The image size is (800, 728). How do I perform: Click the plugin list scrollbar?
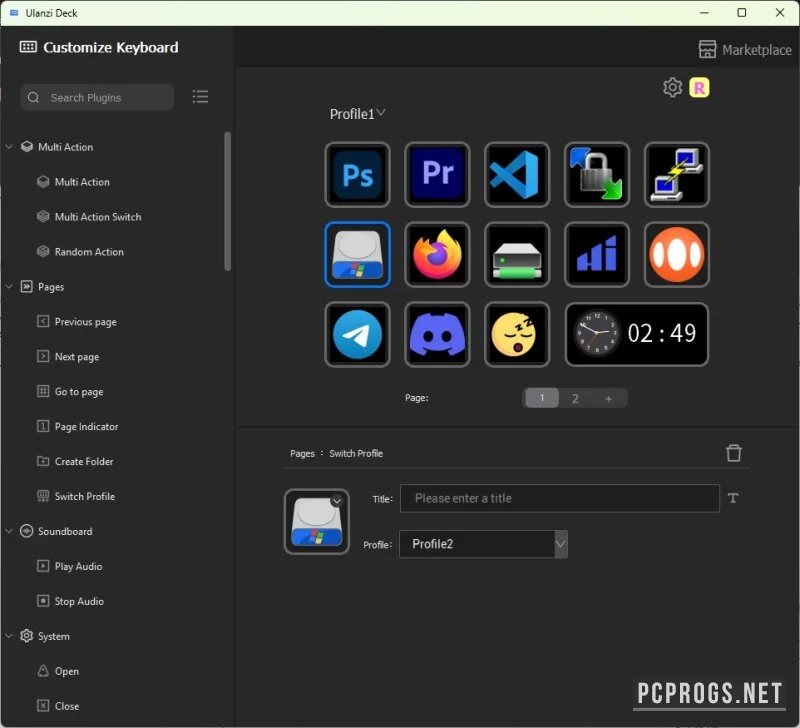(228, 202)
